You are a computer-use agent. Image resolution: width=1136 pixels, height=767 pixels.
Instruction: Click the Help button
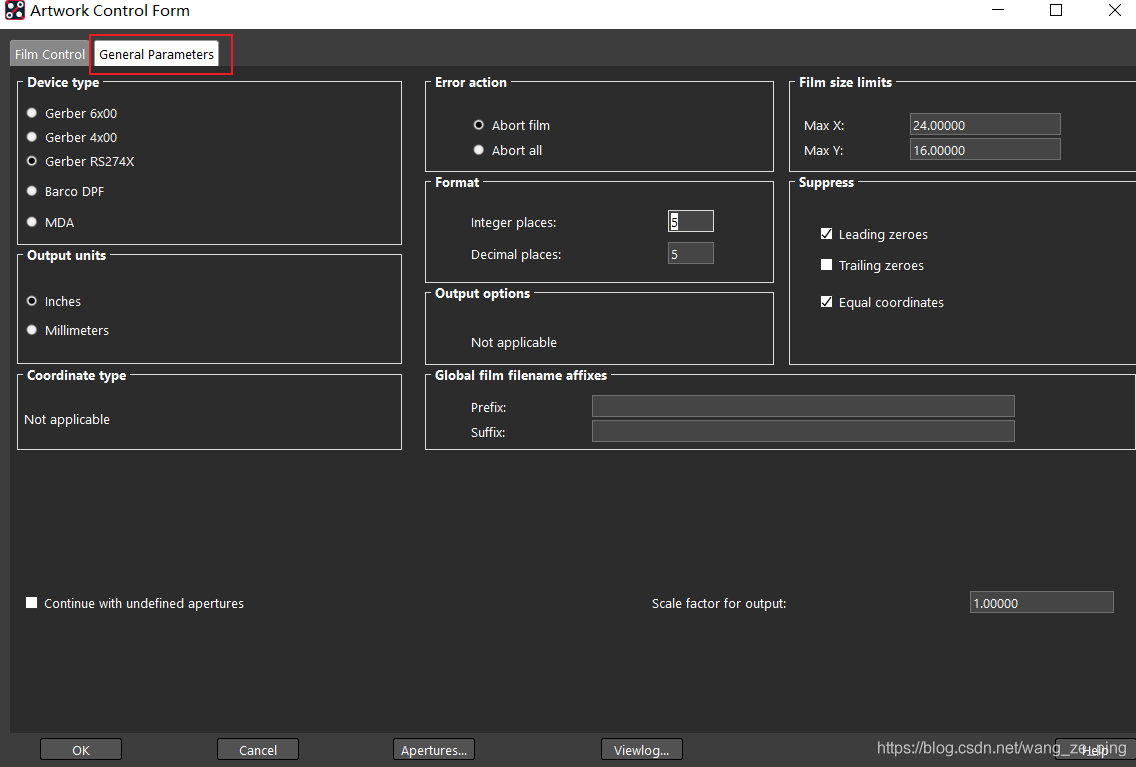pyautogui.click(x=1095, y=750)
